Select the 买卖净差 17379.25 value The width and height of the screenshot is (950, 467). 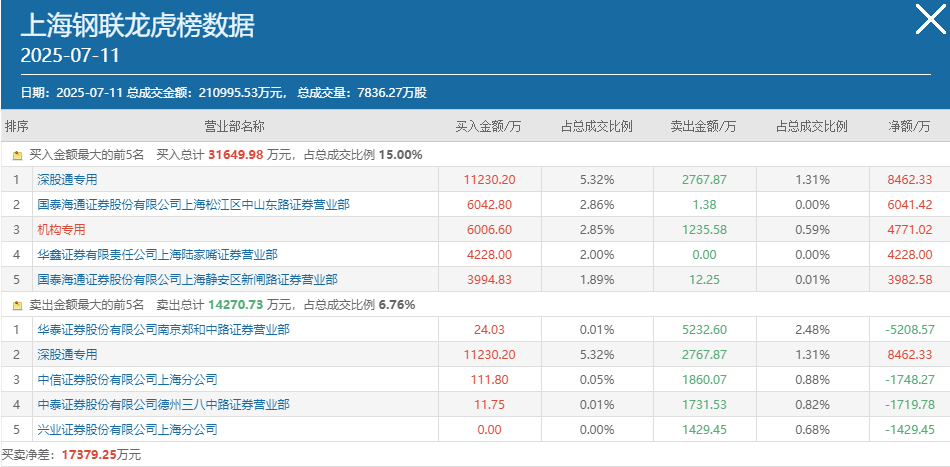pos(90,455)
